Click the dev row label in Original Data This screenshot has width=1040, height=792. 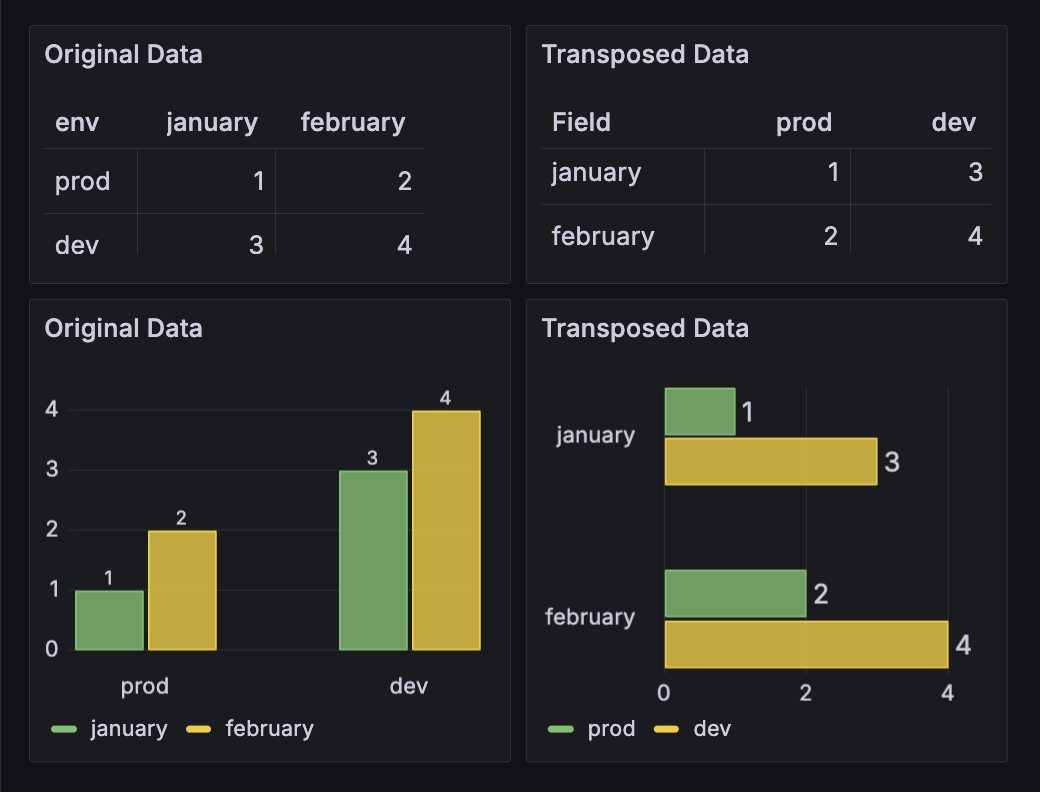coord(76,244)
